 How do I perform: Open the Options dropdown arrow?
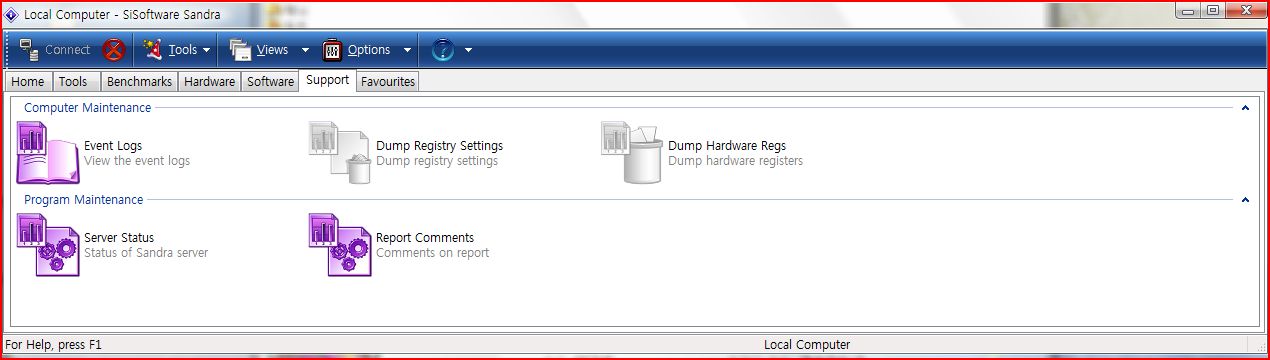[407, 50]
